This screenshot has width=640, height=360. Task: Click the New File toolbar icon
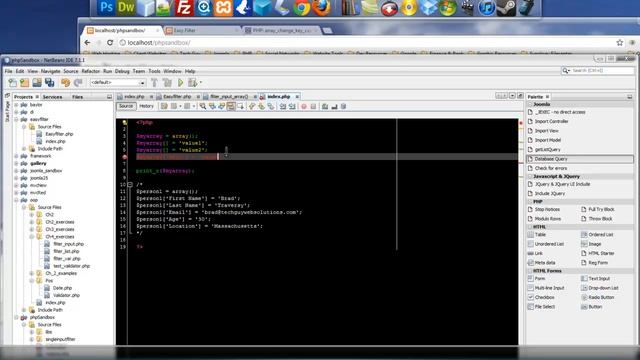tap(13, 83)
